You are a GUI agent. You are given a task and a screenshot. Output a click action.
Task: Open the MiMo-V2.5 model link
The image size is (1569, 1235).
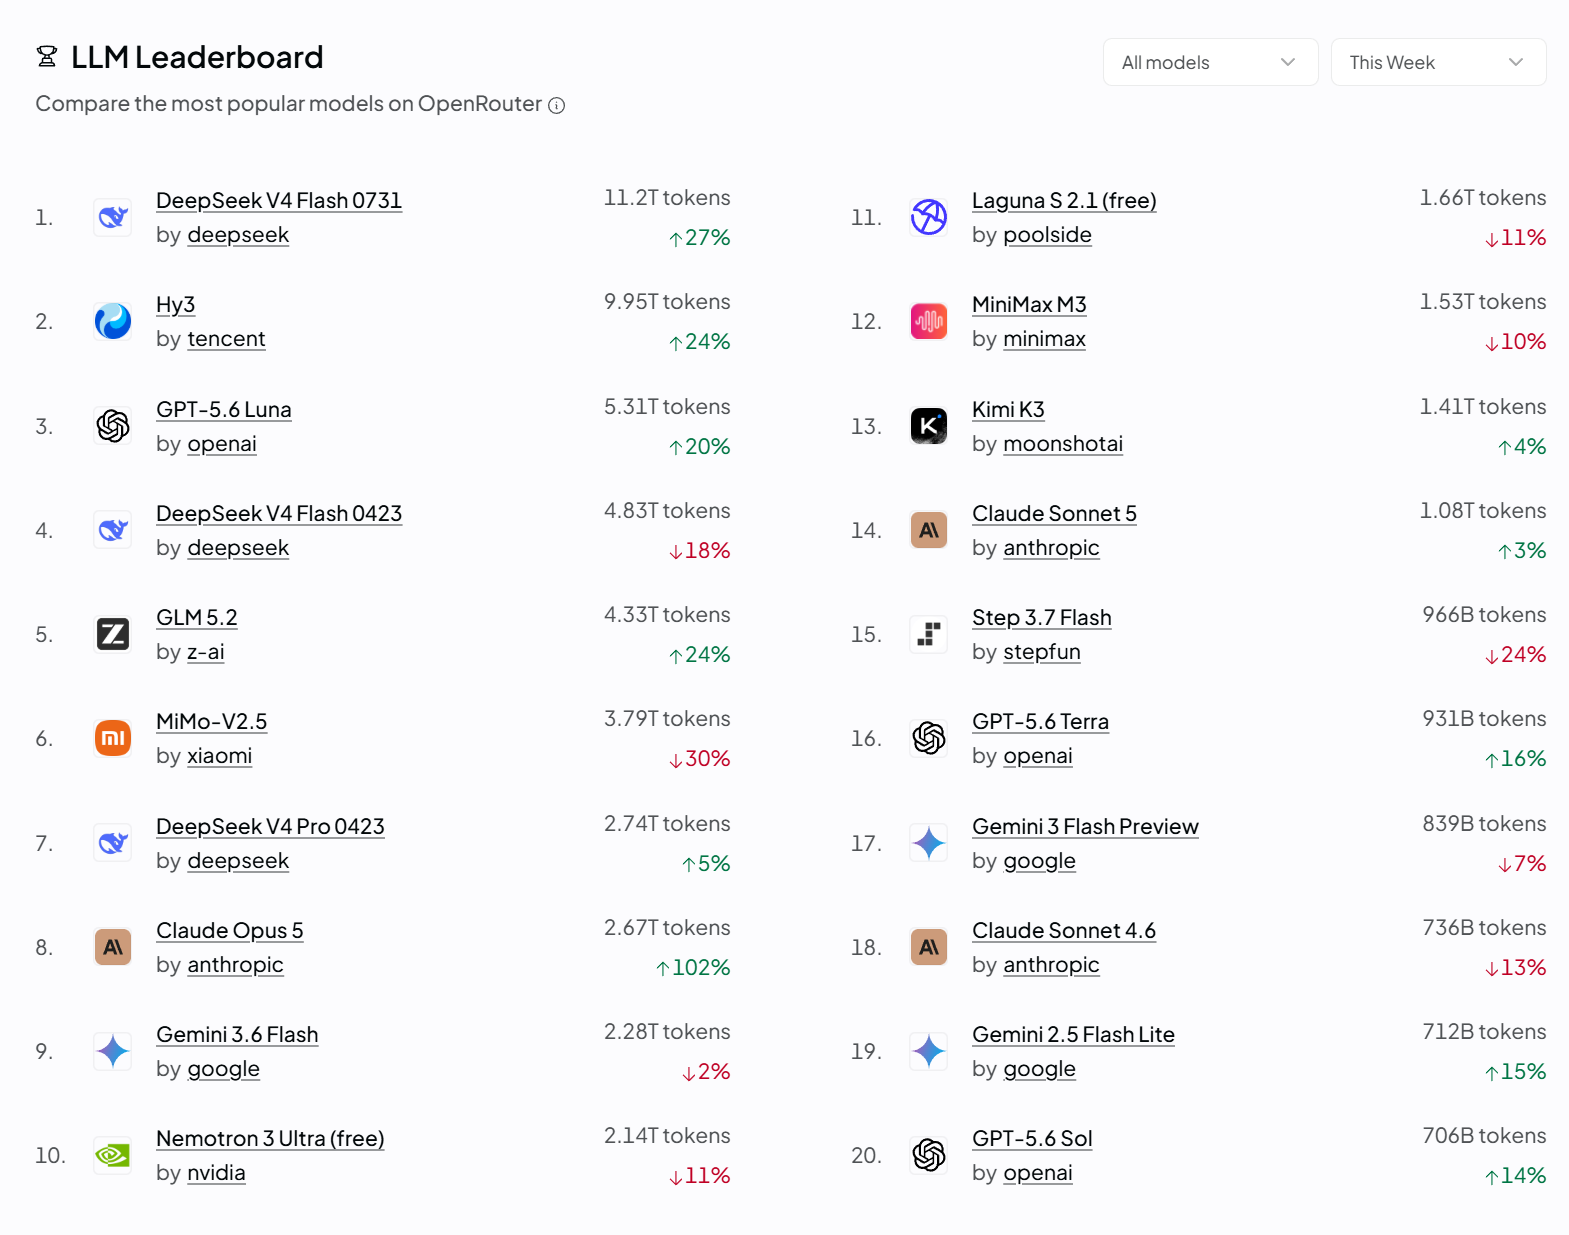[x=212, y=722]
